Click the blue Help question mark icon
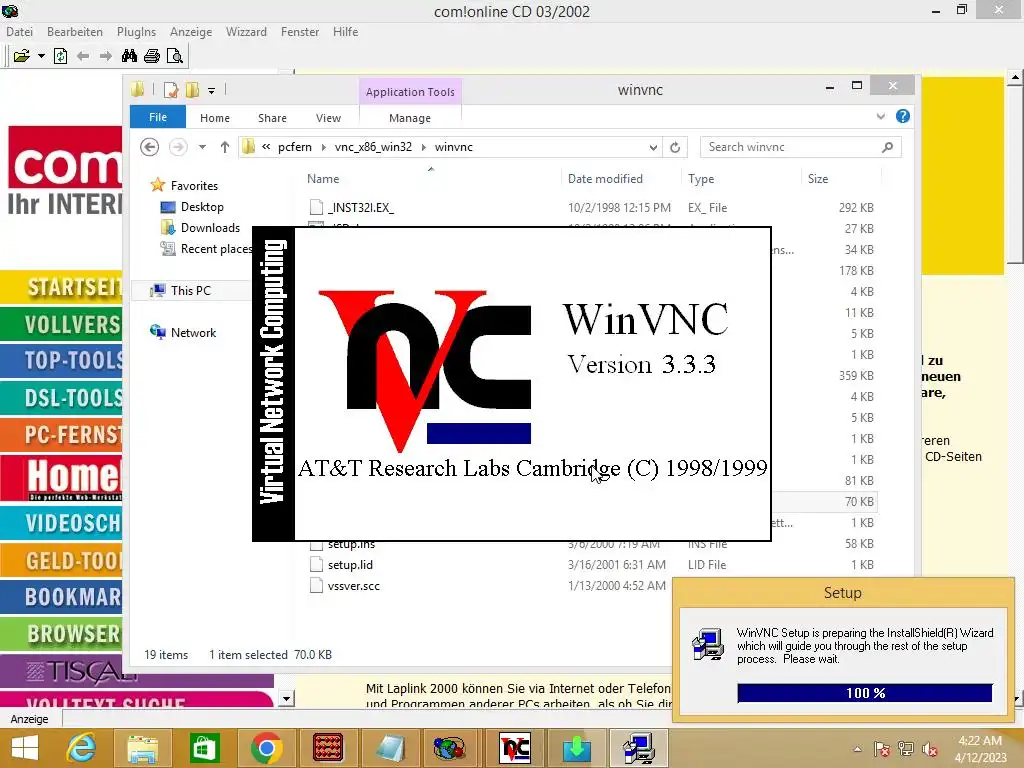The width and height of the screenshot is (1024, 768). coord(903,116)
